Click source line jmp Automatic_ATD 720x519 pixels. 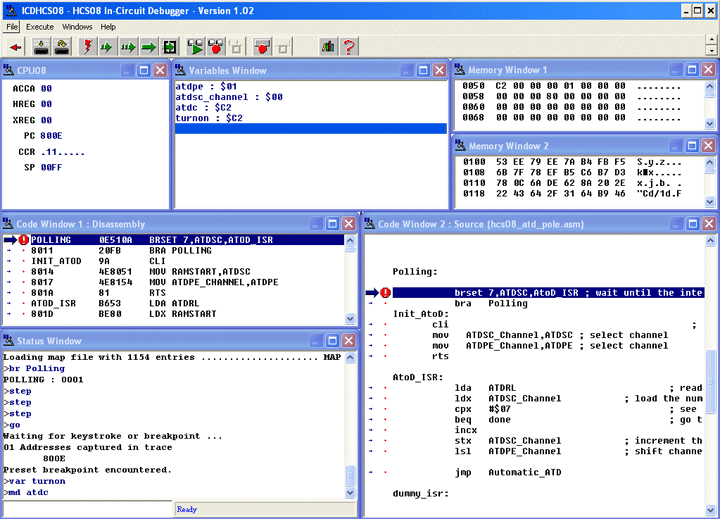tap(508, 472)
